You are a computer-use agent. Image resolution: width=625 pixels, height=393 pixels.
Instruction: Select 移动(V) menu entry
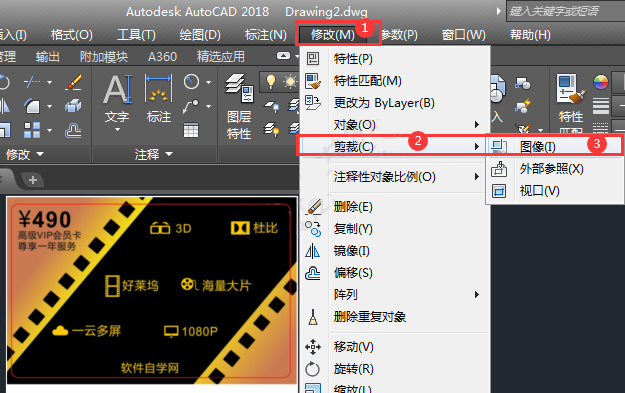(x=395, y=347)
